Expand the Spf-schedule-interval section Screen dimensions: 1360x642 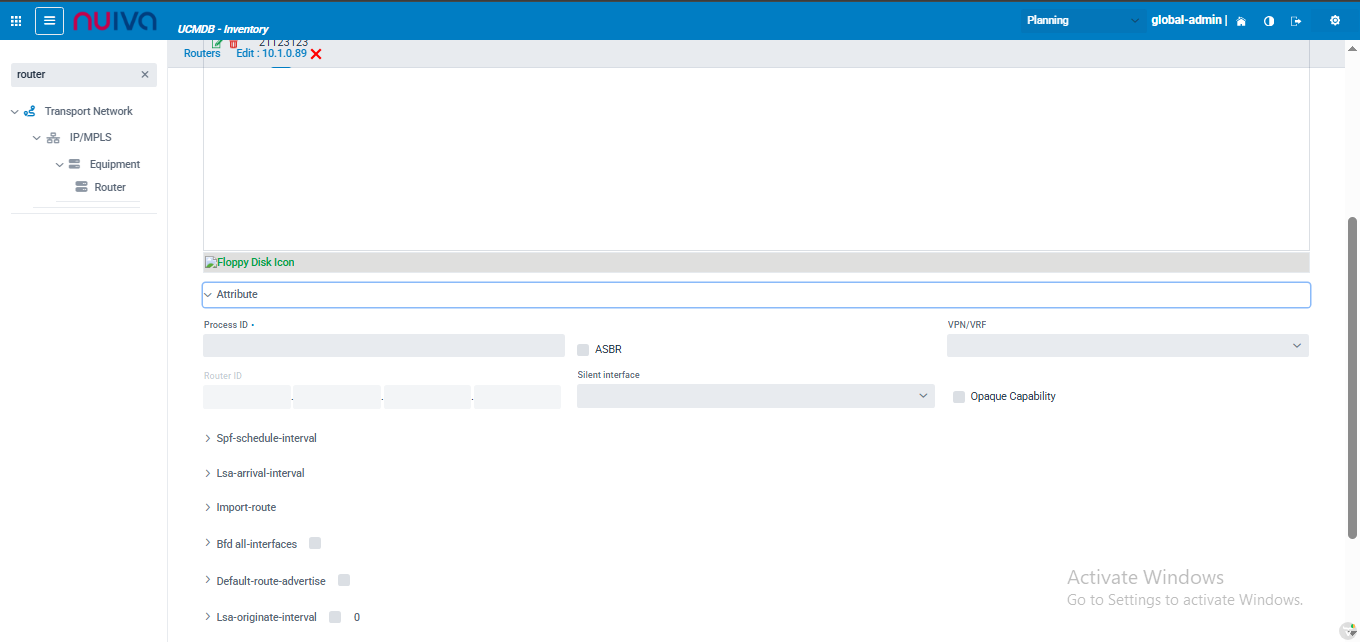pyautogui.click(x=266, y=438)
